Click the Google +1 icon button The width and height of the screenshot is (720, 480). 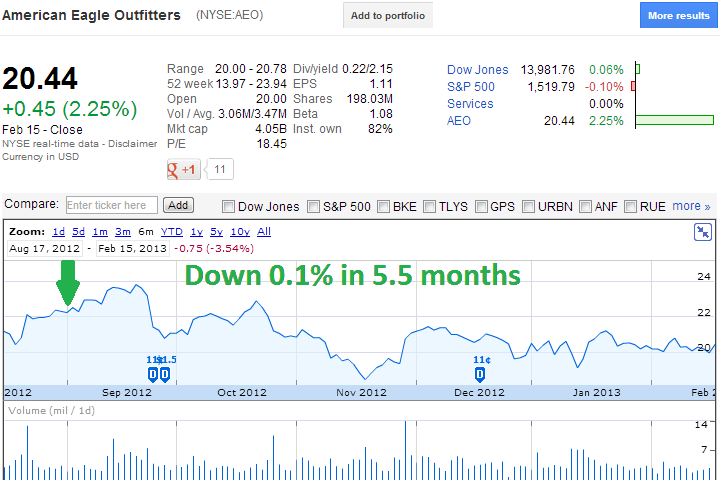pos(183,169)
